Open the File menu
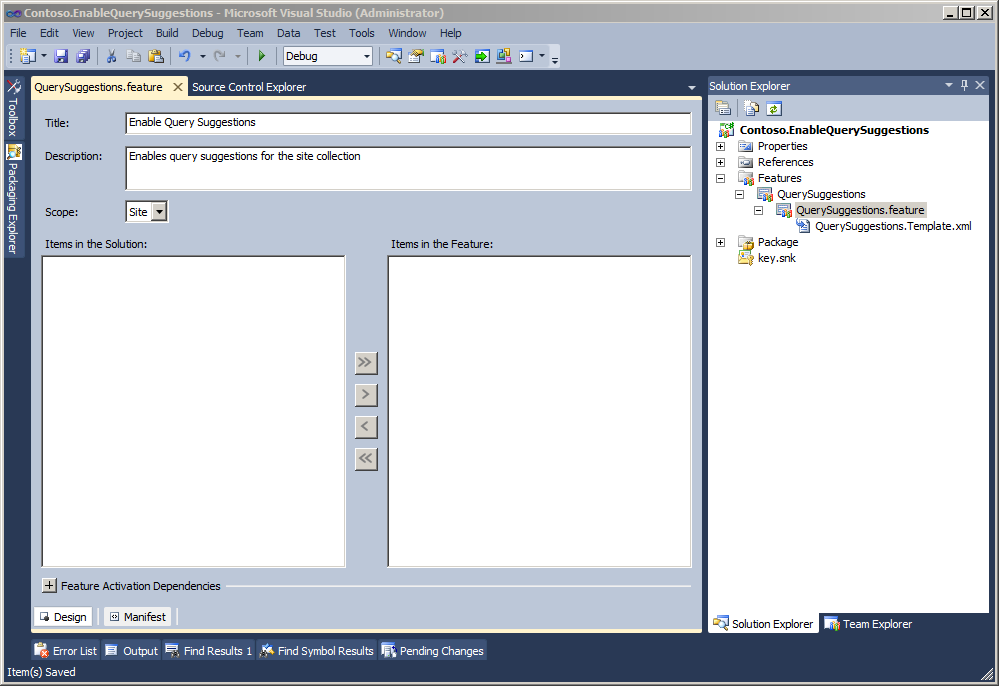This screenshot has height=686, width=999. [x=18, y=33]
